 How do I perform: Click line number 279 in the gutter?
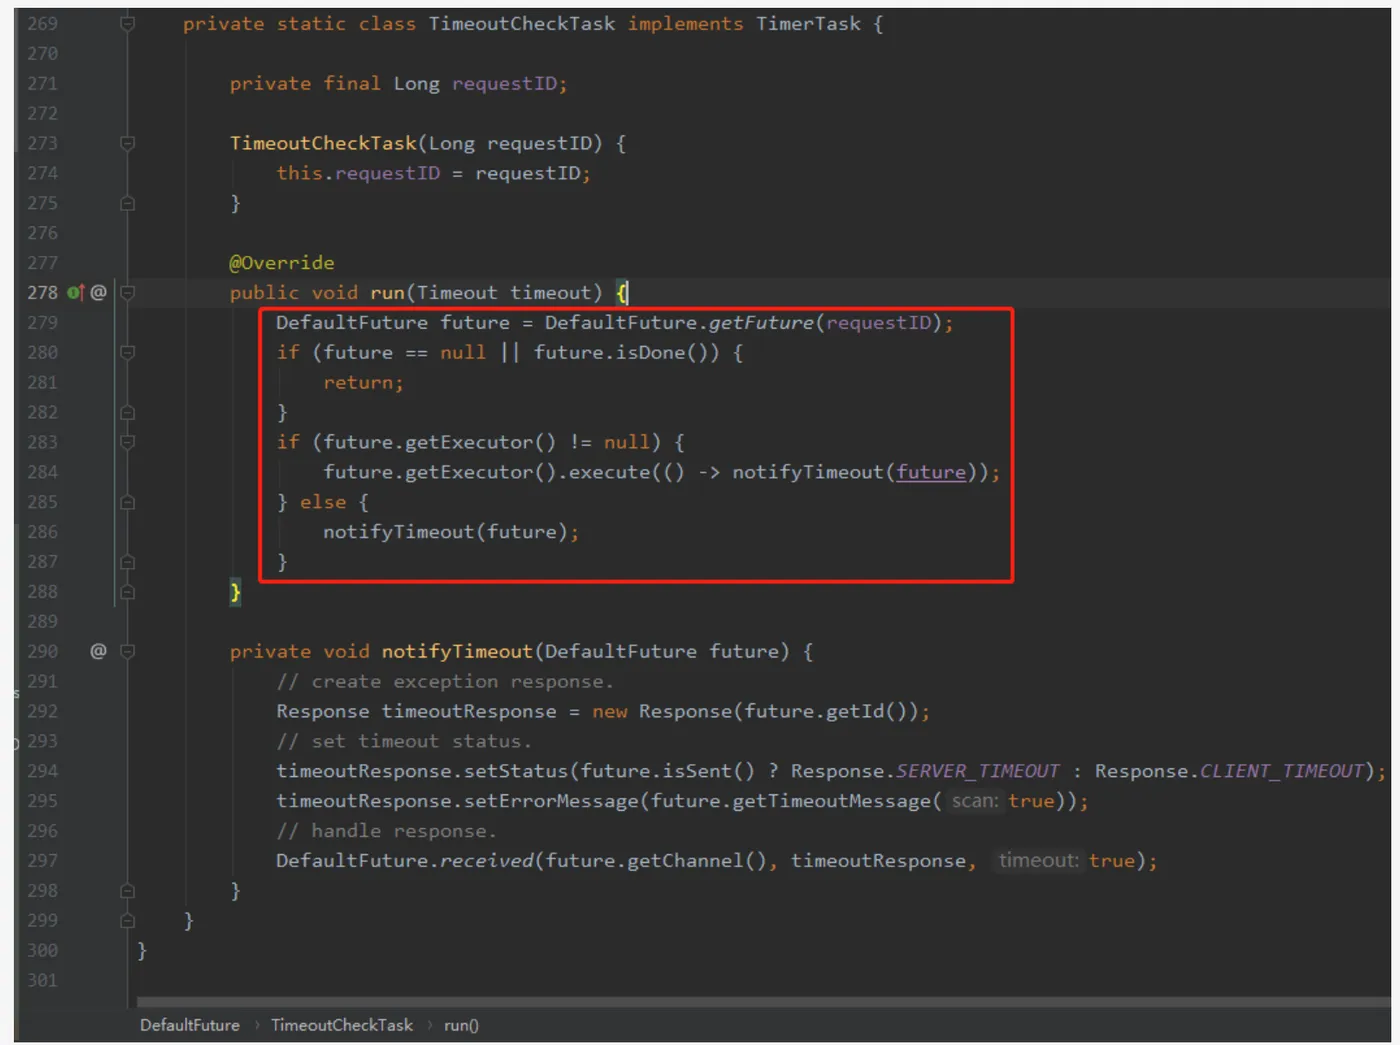(x=43, y=323)
